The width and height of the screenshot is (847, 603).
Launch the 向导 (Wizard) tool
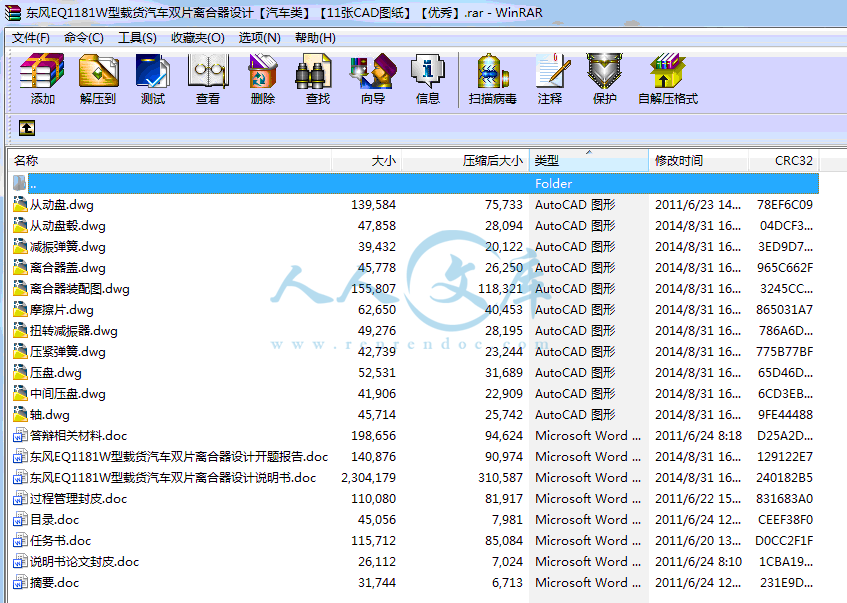(x=373, y=79)
